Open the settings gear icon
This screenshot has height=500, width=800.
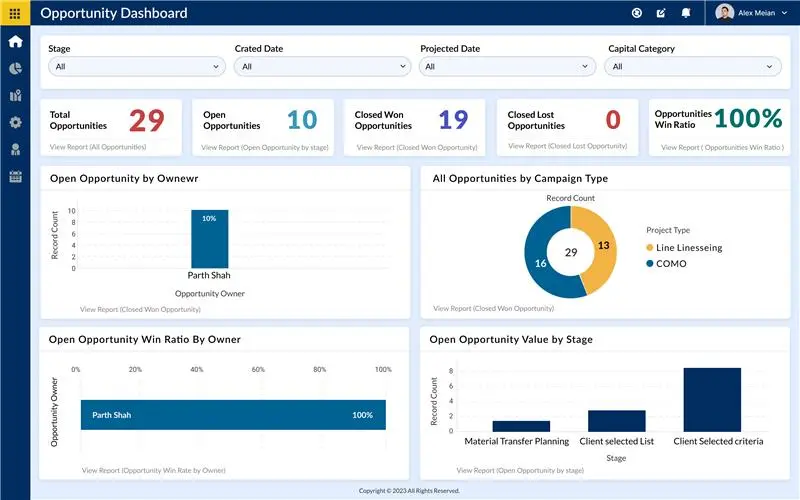click(15, 122)
